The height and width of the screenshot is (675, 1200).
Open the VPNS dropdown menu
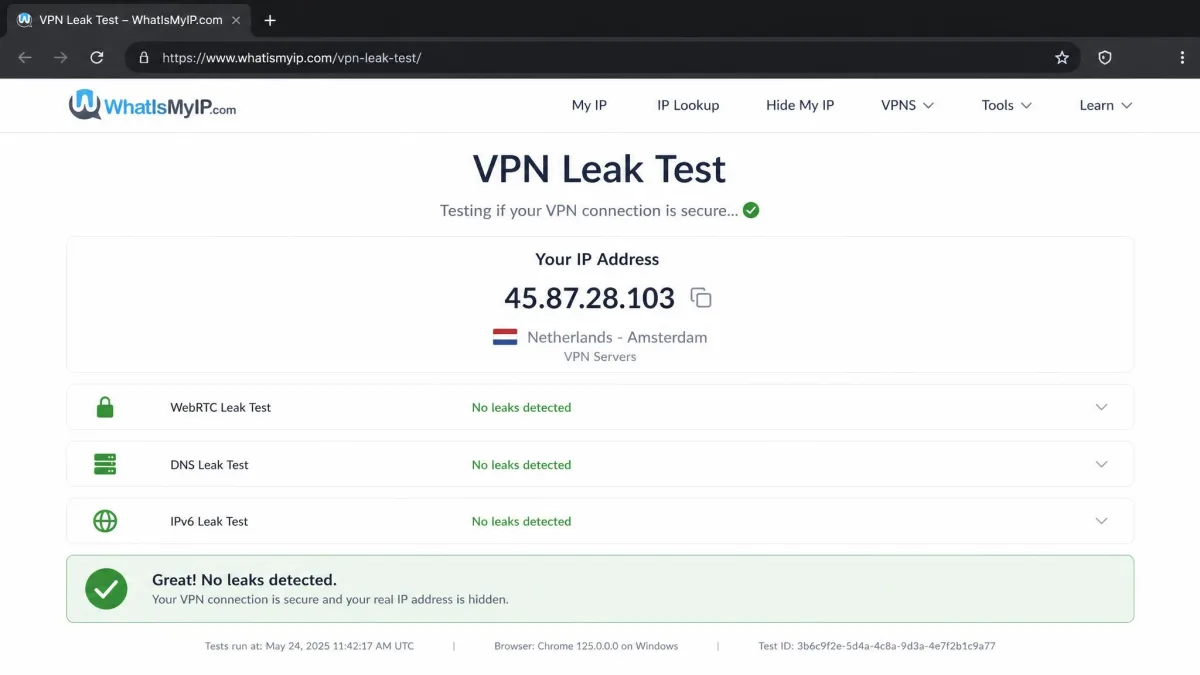[x=907, y=105]
